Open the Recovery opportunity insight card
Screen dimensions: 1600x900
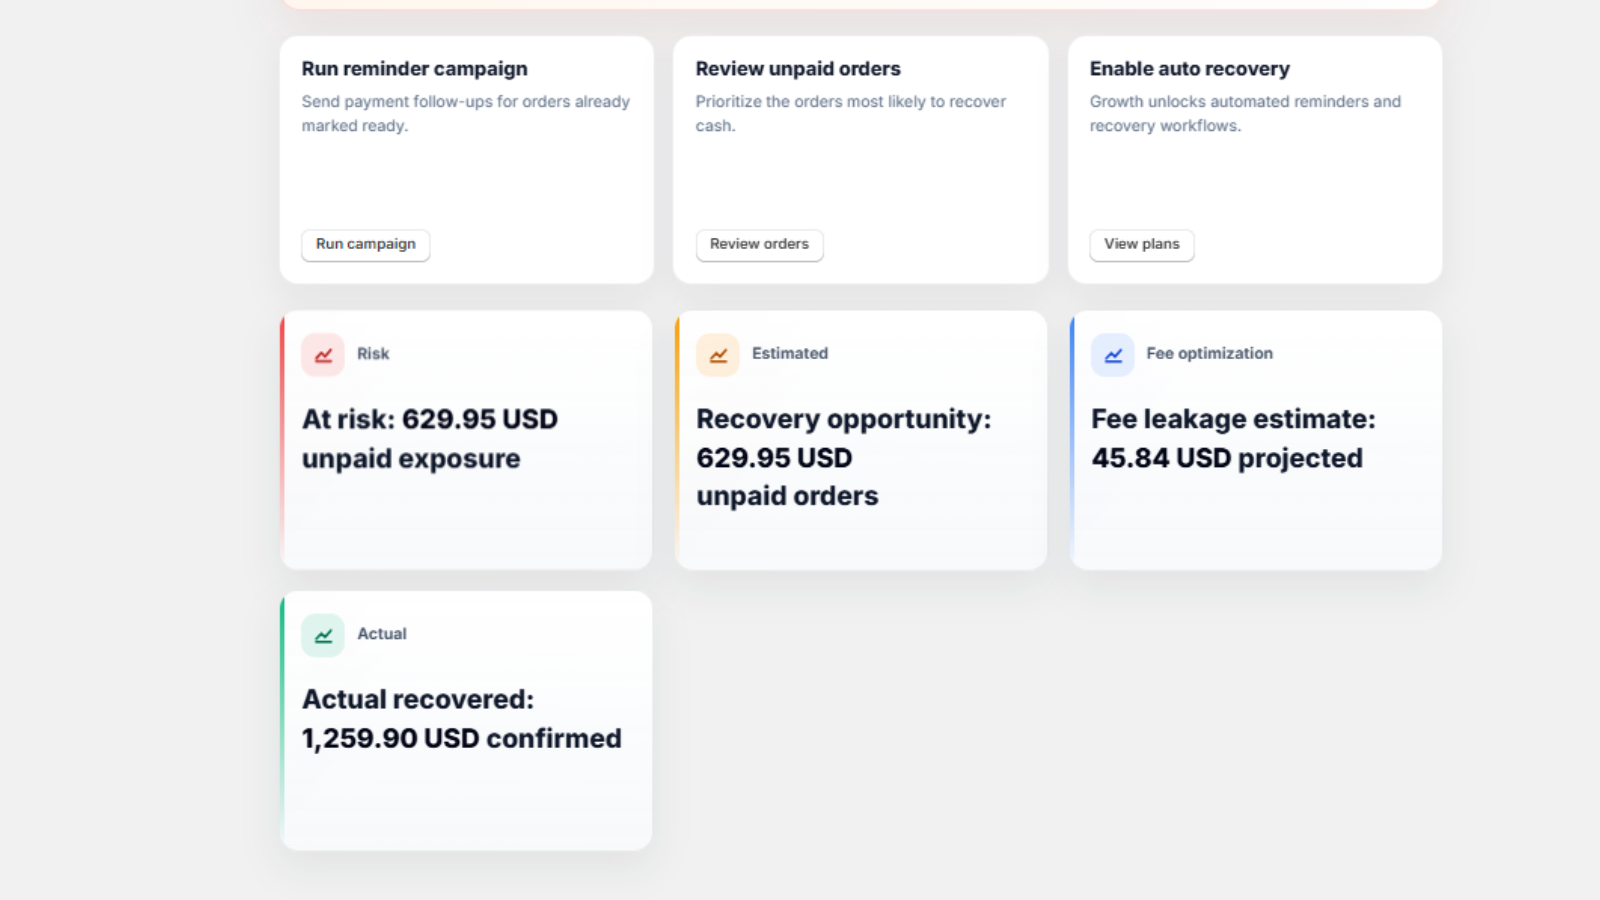[x=861, y=440]
